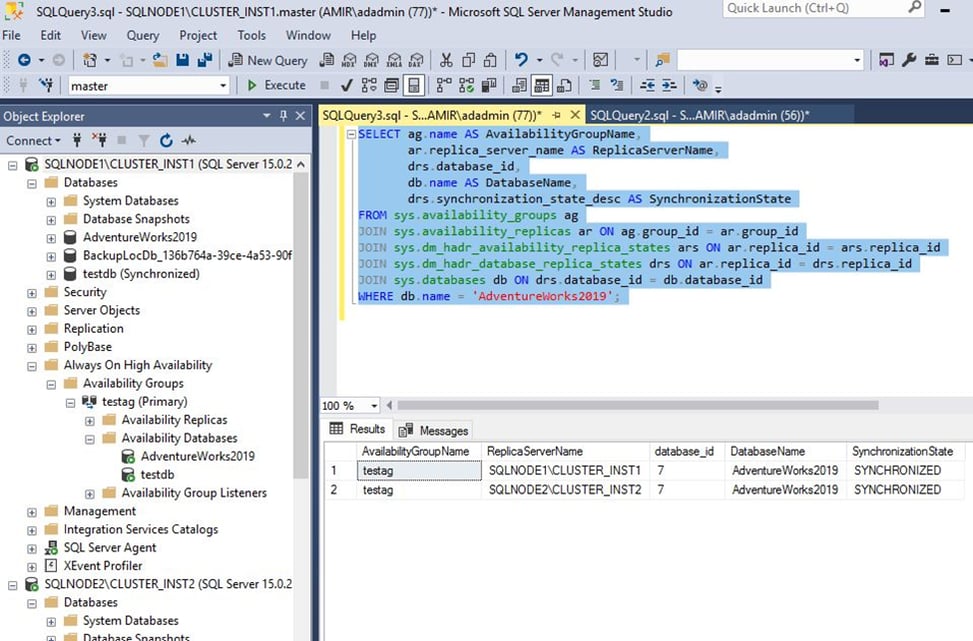
Task: Stop auto-hide by clicking the Object Explorer pin
Action: pos(283,115)
